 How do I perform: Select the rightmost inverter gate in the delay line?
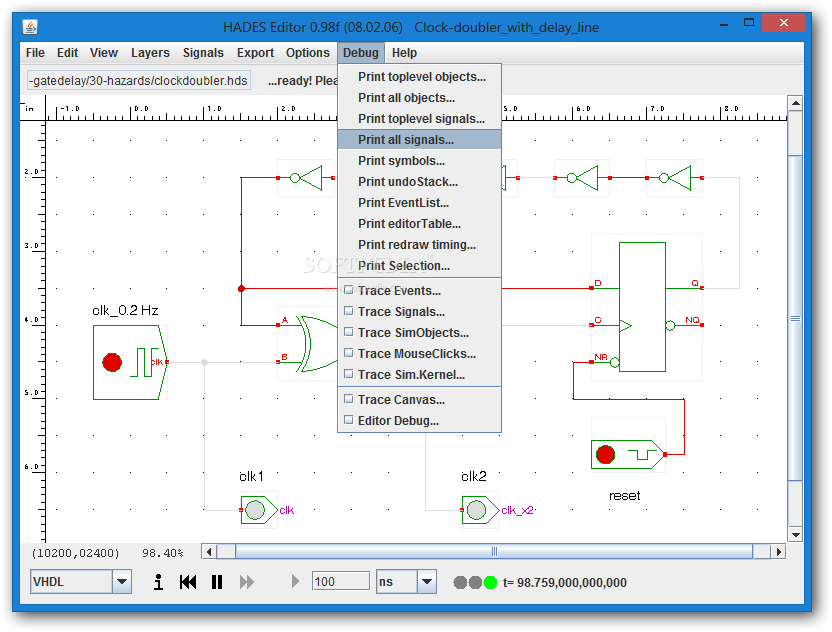[x=674, y=178]
